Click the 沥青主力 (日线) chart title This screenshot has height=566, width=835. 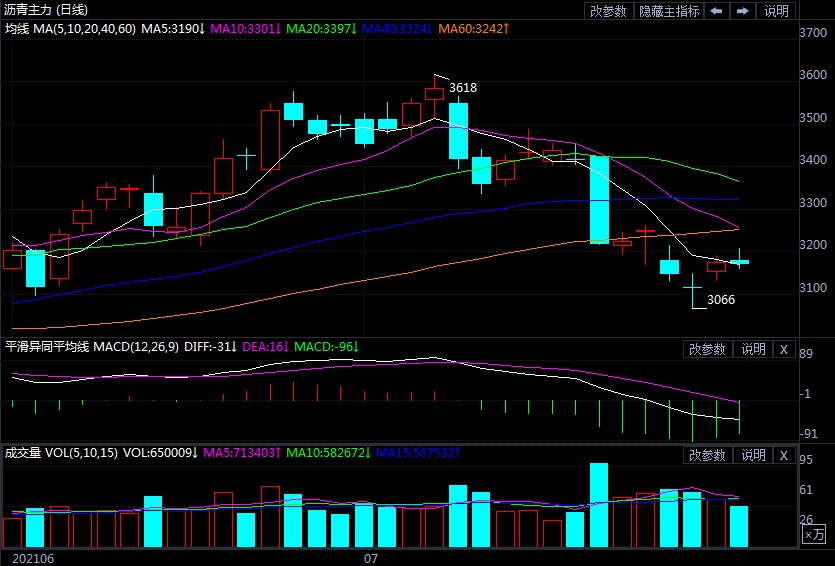tap(46, 10)
